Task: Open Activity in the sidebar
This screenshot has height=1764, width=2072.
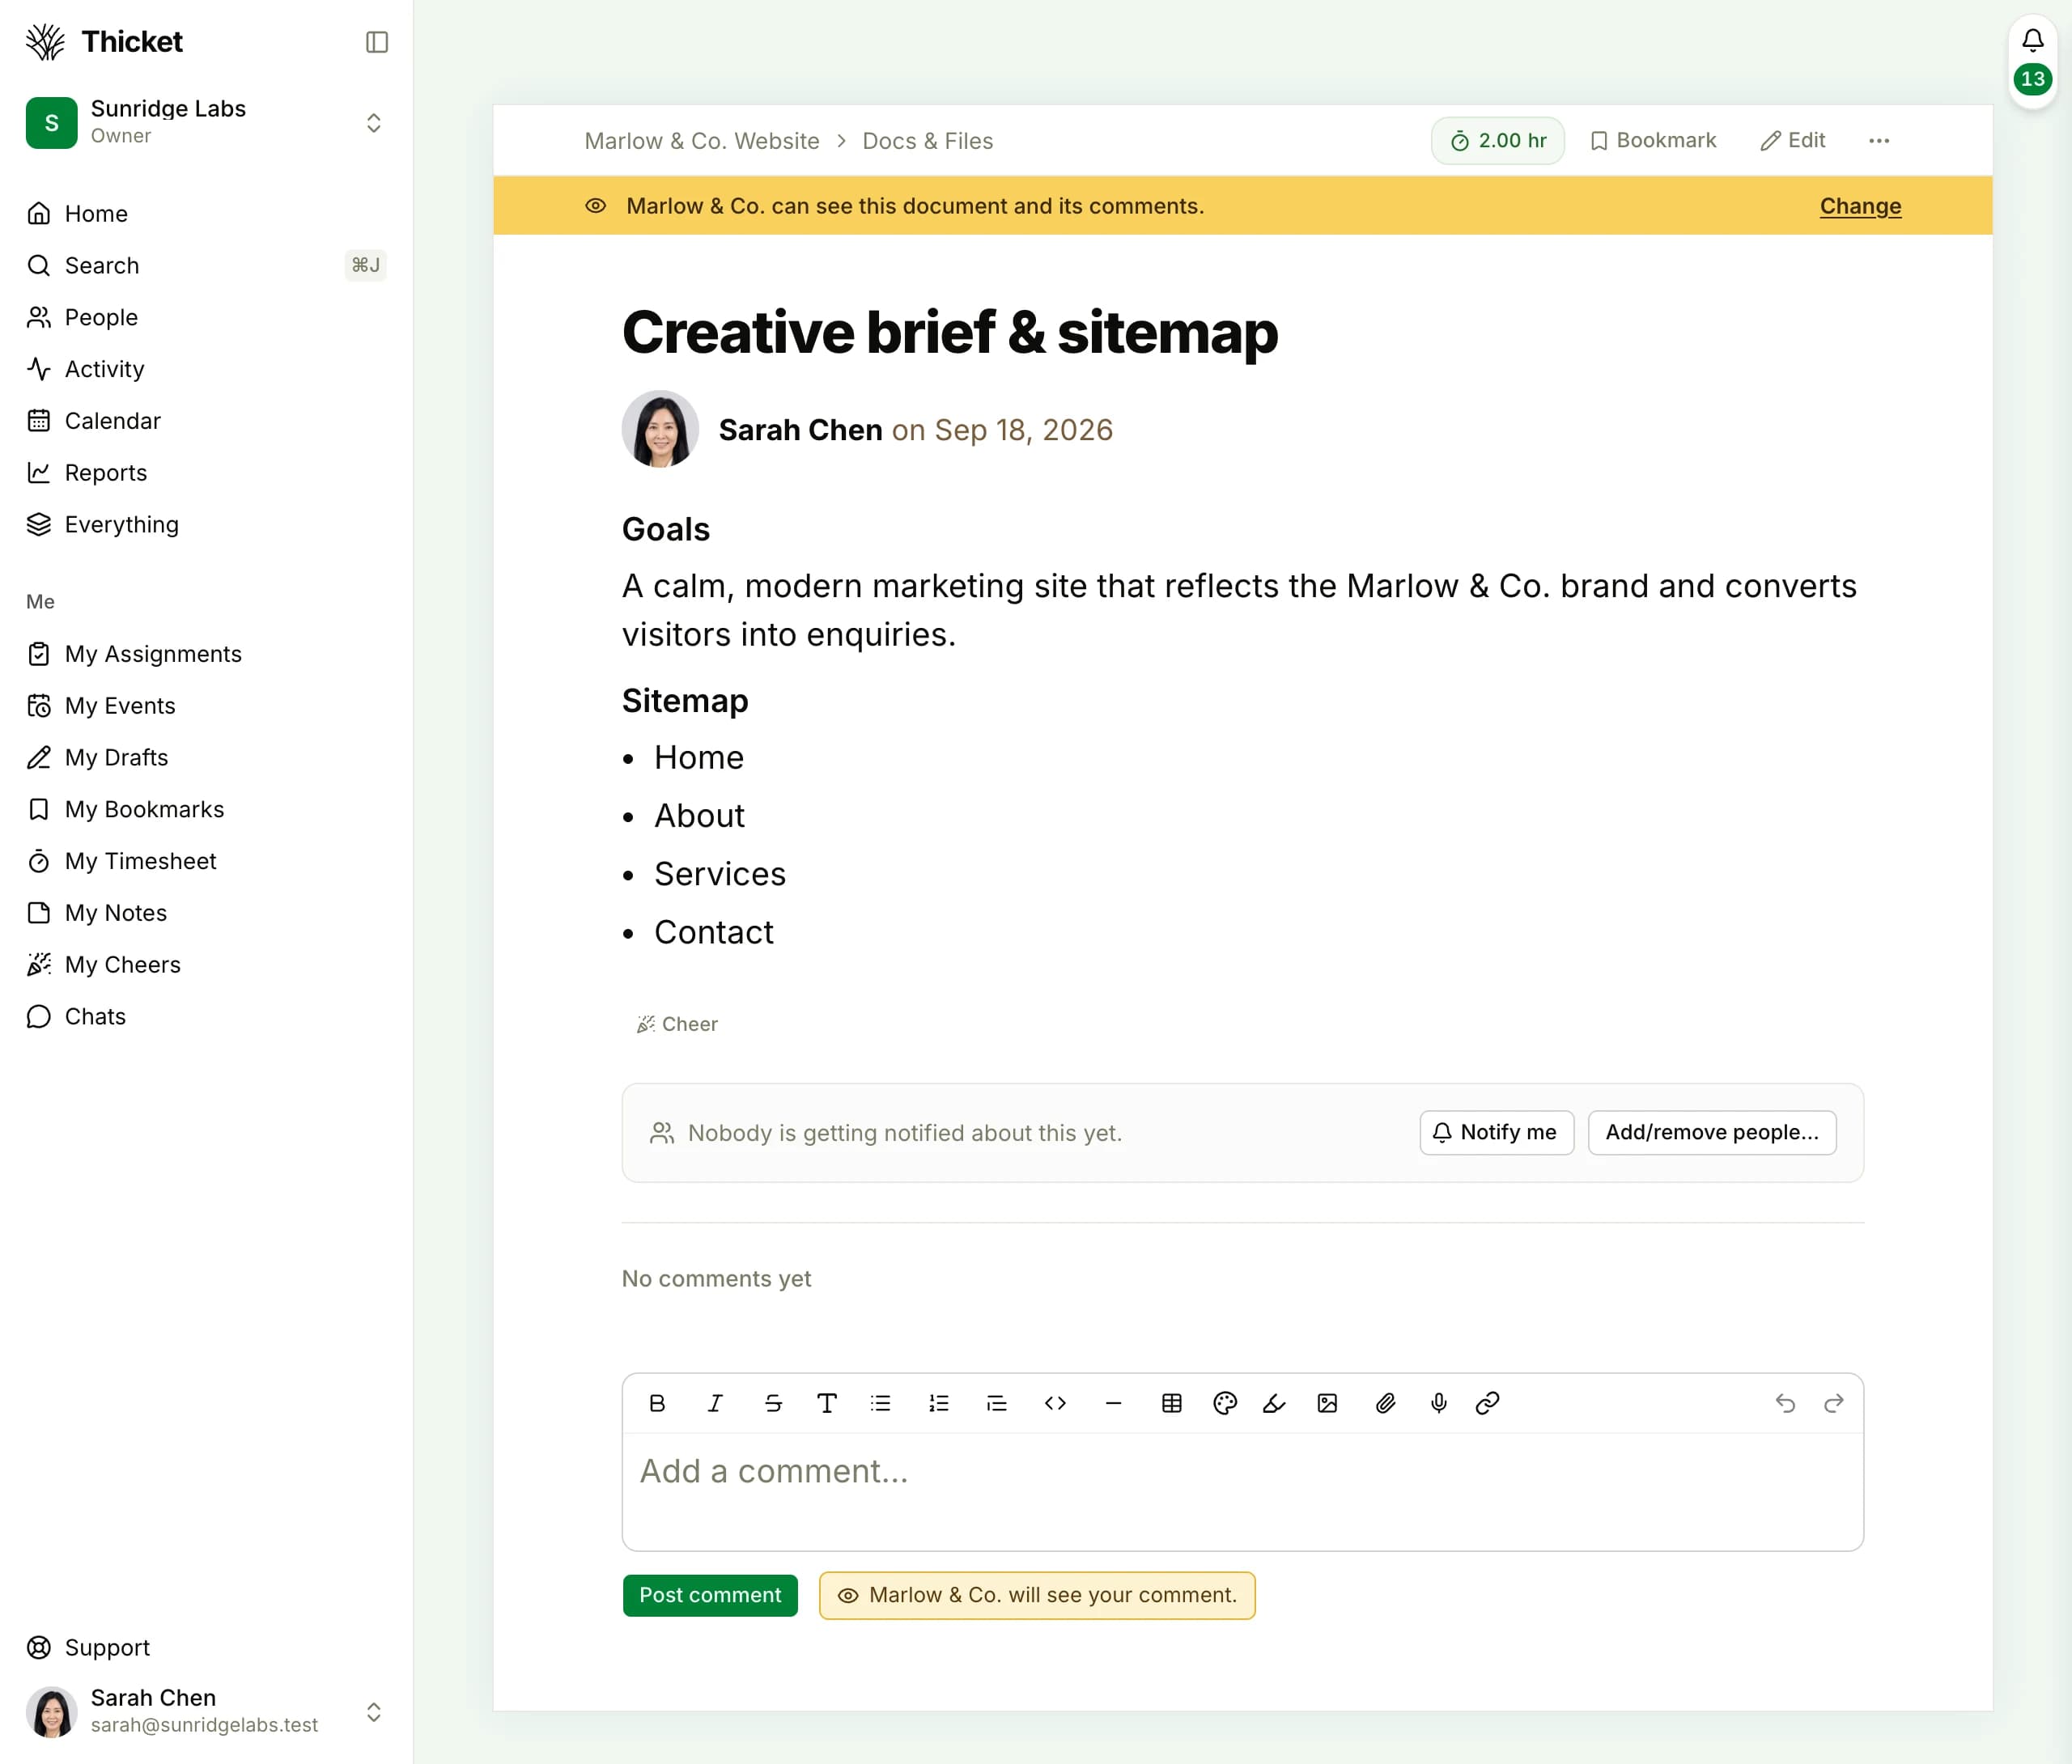Action: [206, 369]
